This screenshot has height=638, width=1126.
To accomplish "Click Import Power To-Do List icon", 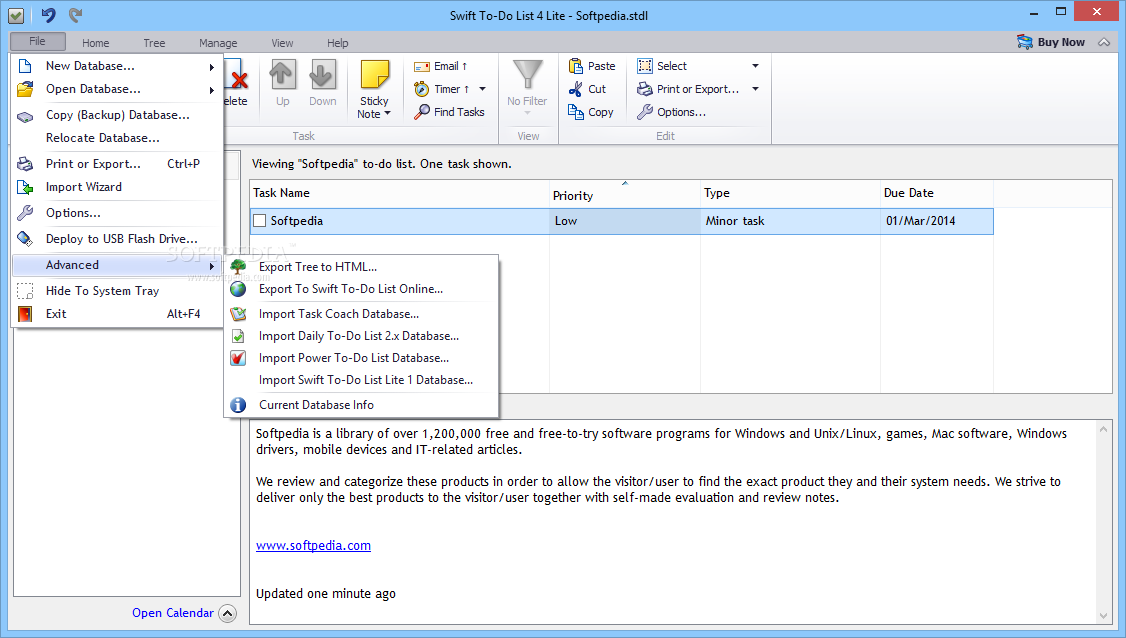I will point(238,358).
